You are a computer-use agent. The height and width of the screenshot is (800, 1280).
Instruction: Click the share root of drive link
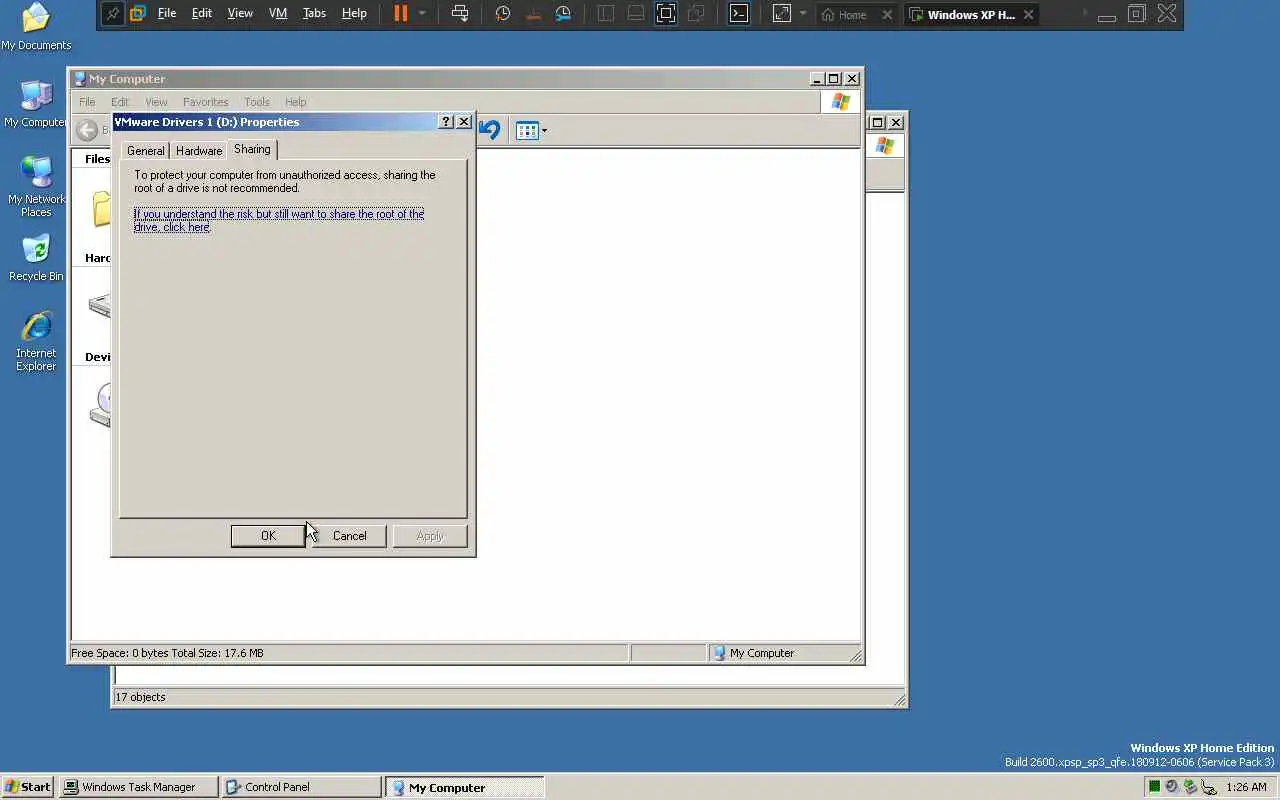279,220
